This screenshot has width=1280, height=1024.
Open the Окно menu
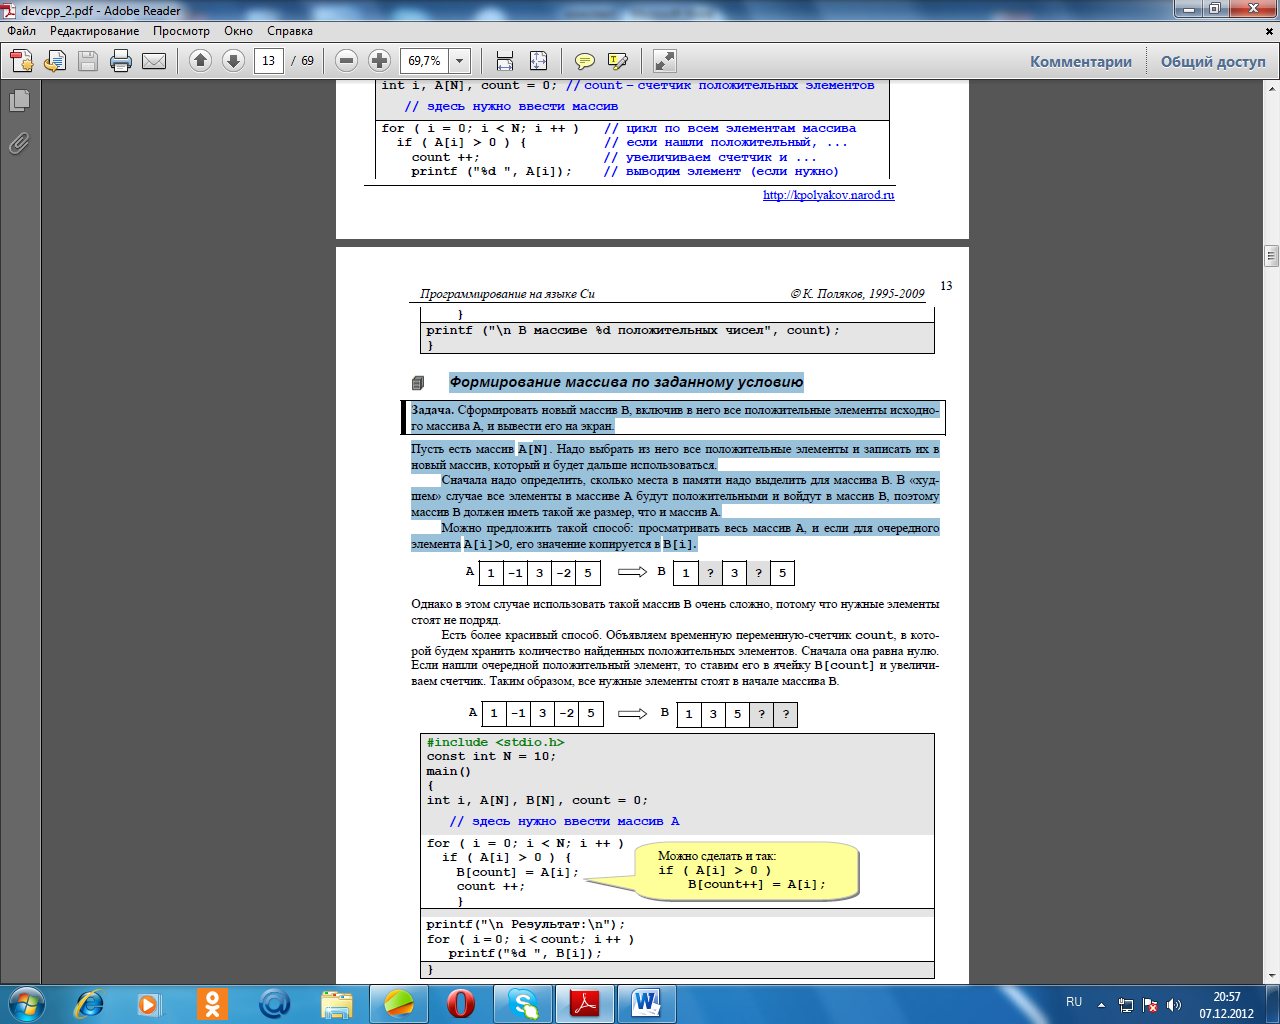238,31
